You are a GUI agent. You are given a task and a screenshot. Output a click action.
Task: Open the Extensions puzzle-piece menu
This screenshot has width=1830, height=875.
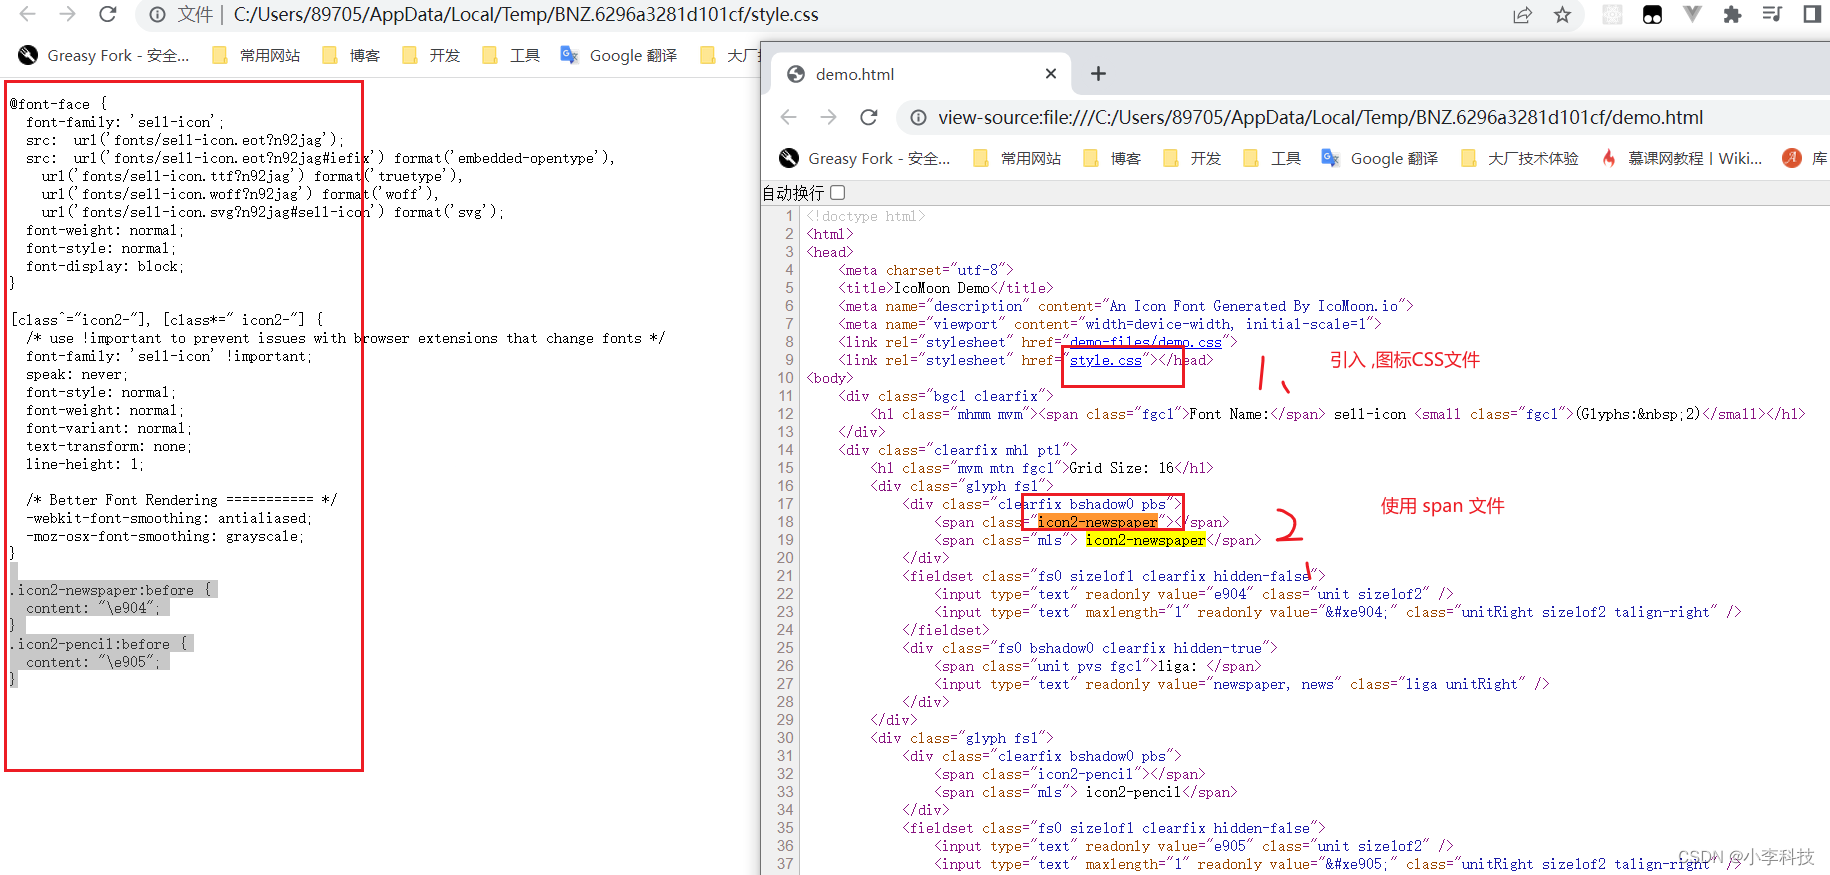coord(1732,15)
